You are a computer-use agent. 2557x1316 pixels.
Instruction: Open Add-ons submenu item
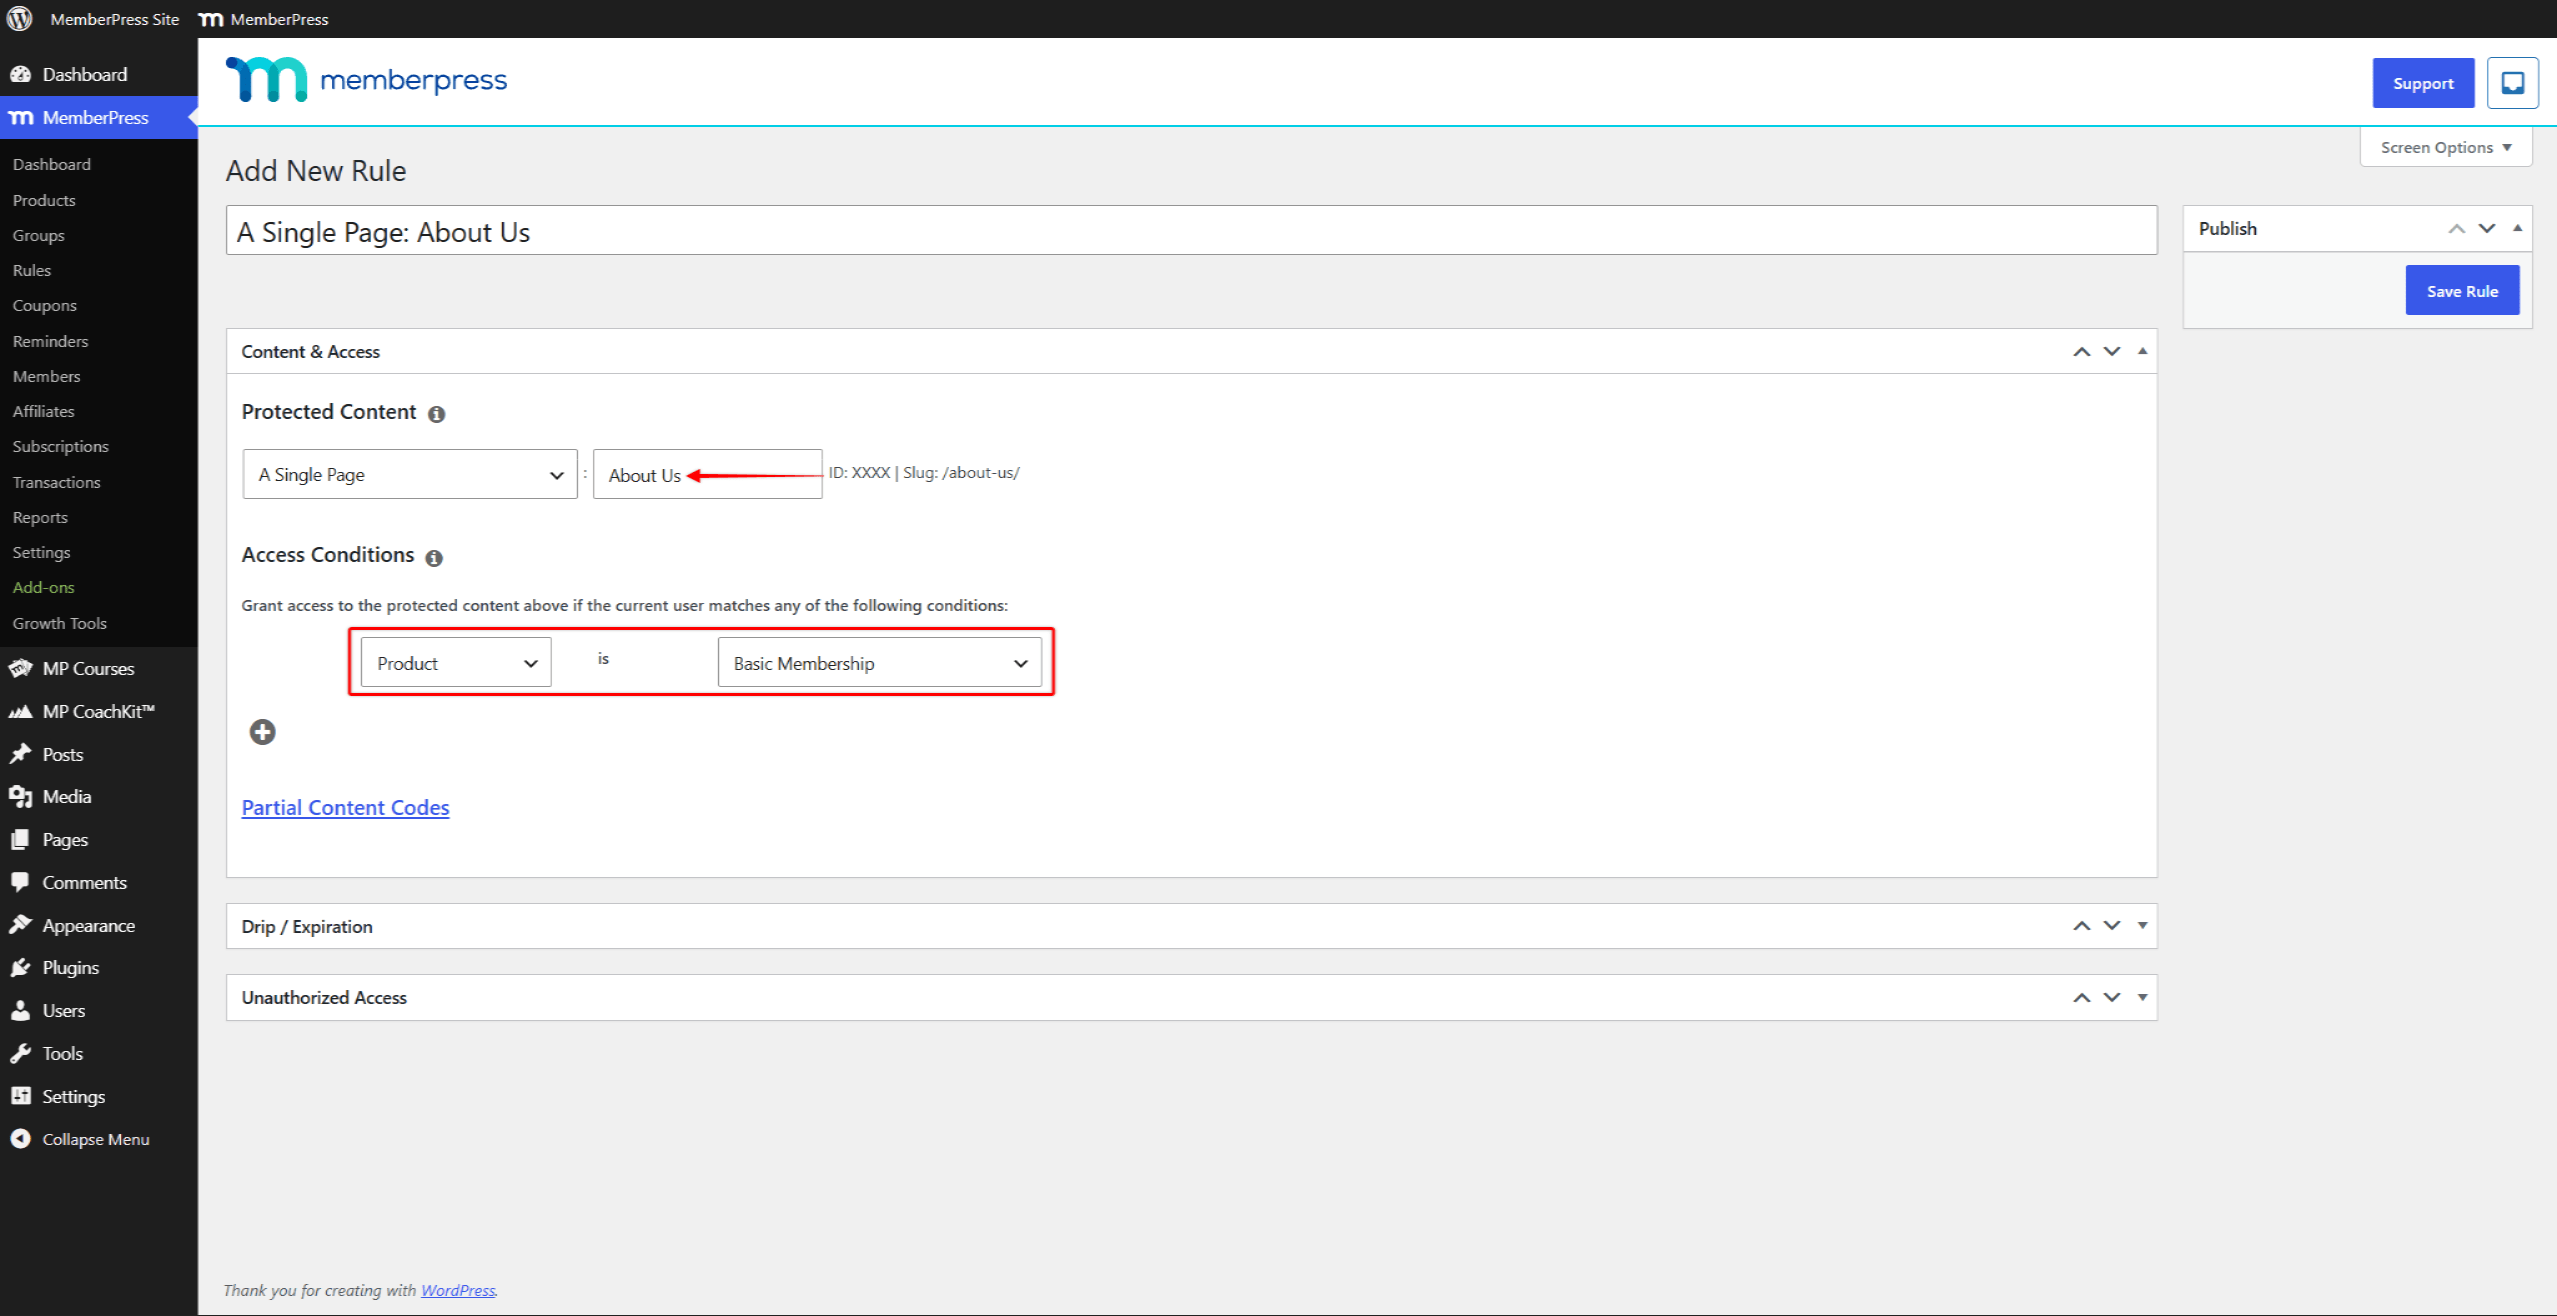click(44, 587)
